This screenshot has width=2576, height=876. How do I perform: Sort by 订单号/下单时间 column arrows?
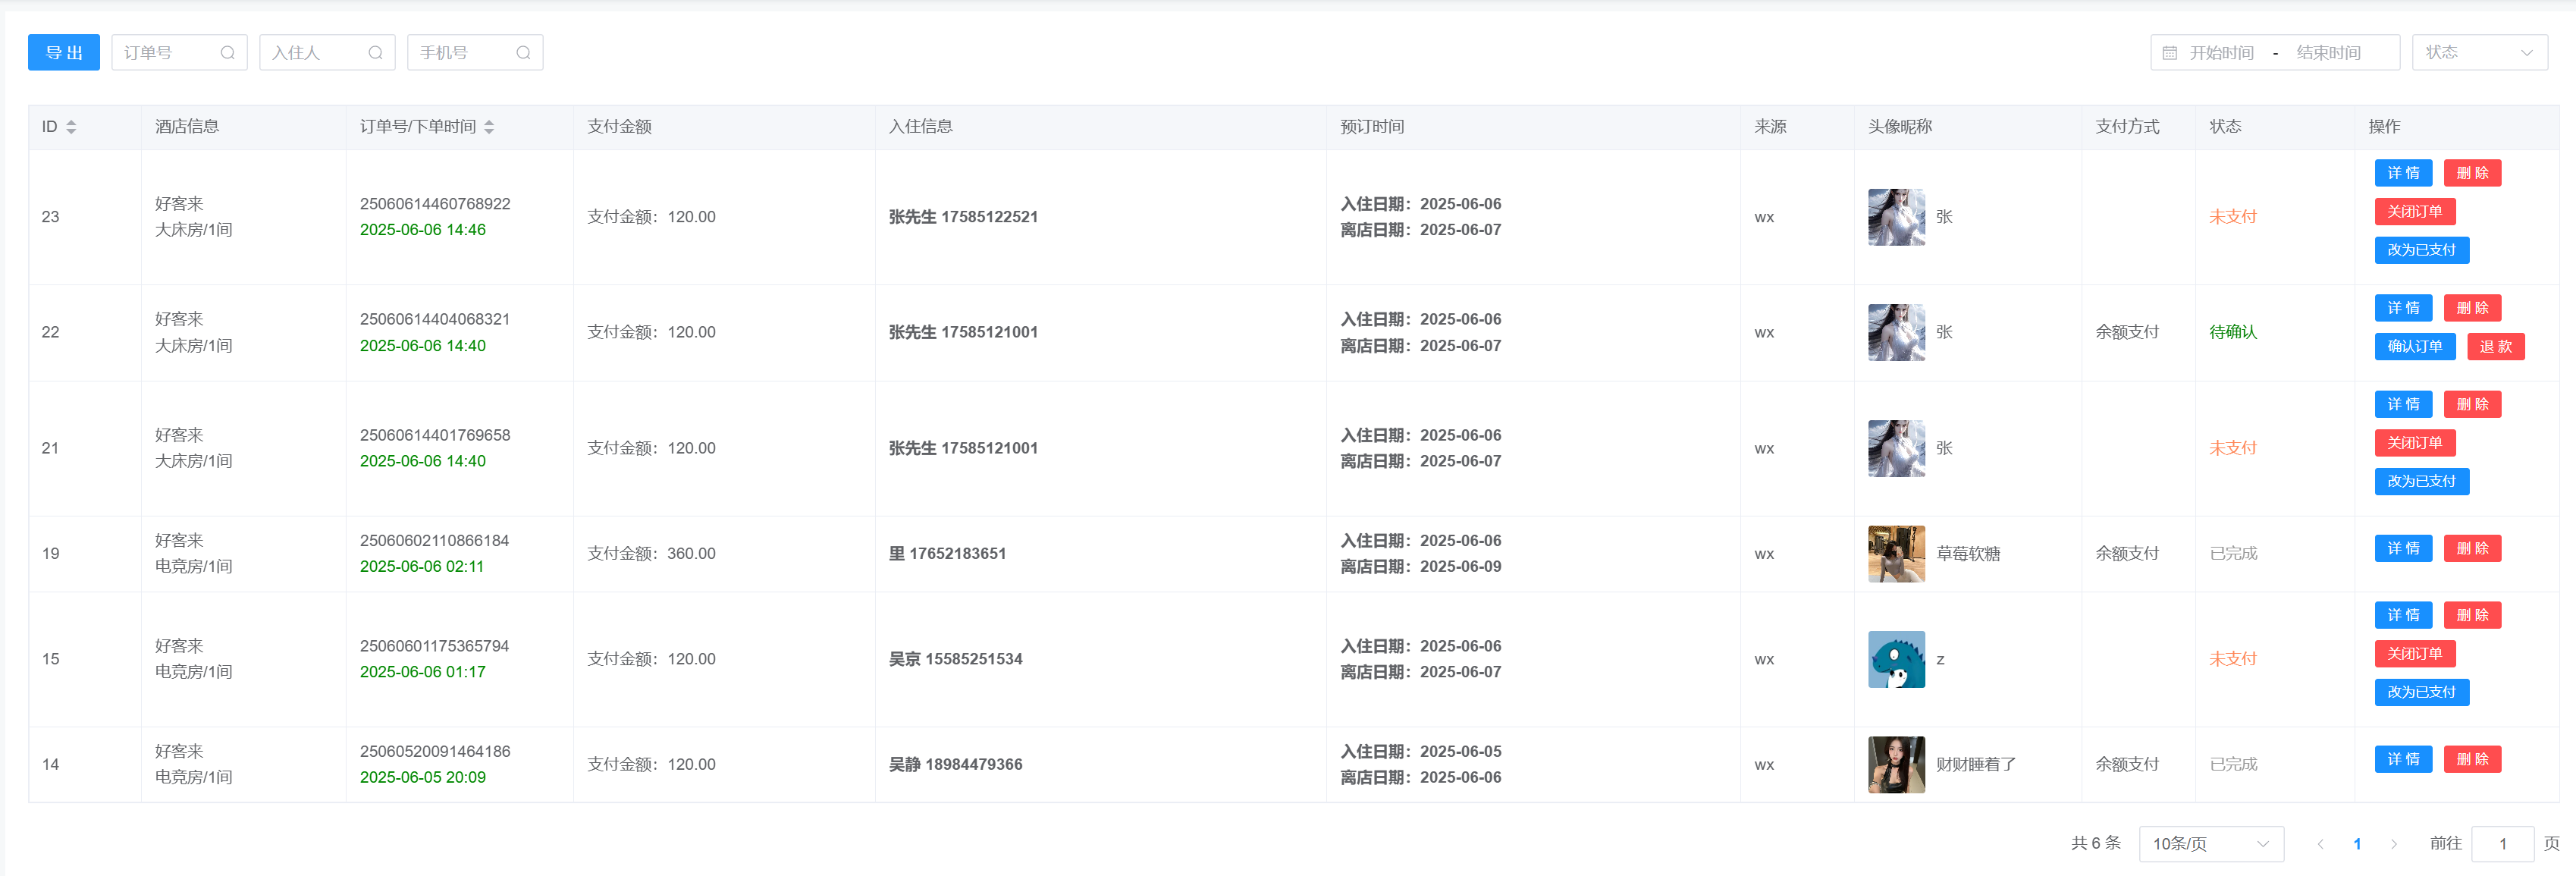(489, 127)
